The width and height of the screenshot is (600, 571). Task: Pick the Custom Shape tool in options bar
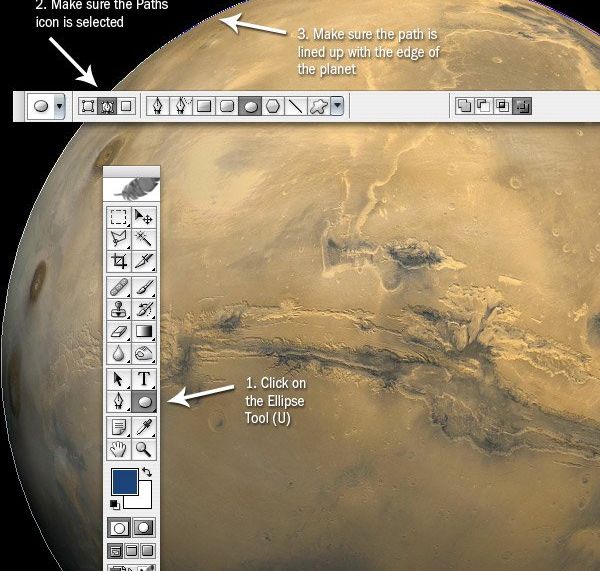[319, 106]
